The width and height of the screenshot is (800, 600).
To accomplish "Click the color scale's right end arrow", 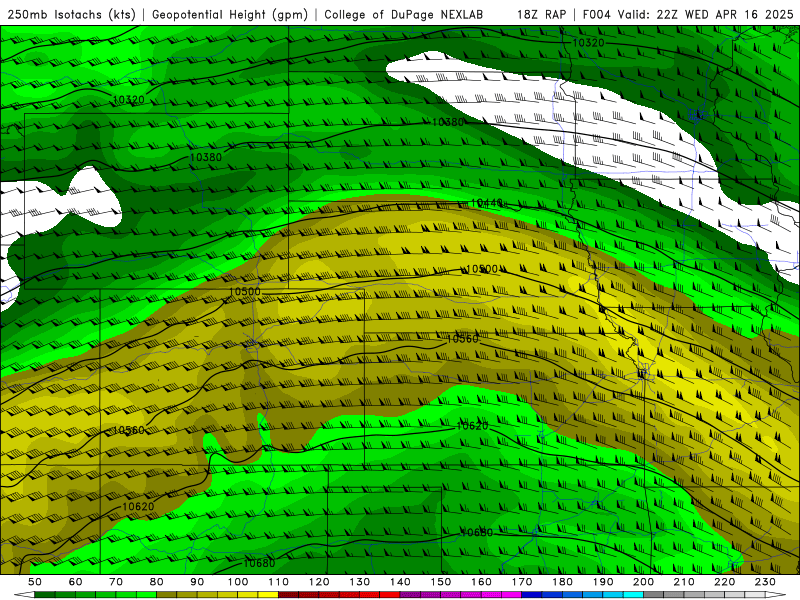I will coord(776,595).
